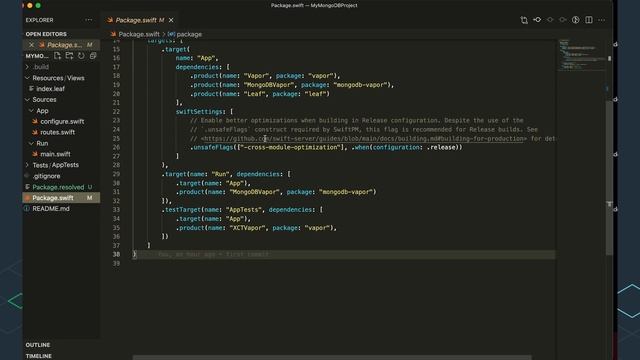Open the github.com swift-server guides link
The height and width of the screenshot is (360, 640).
pos(363,138)
